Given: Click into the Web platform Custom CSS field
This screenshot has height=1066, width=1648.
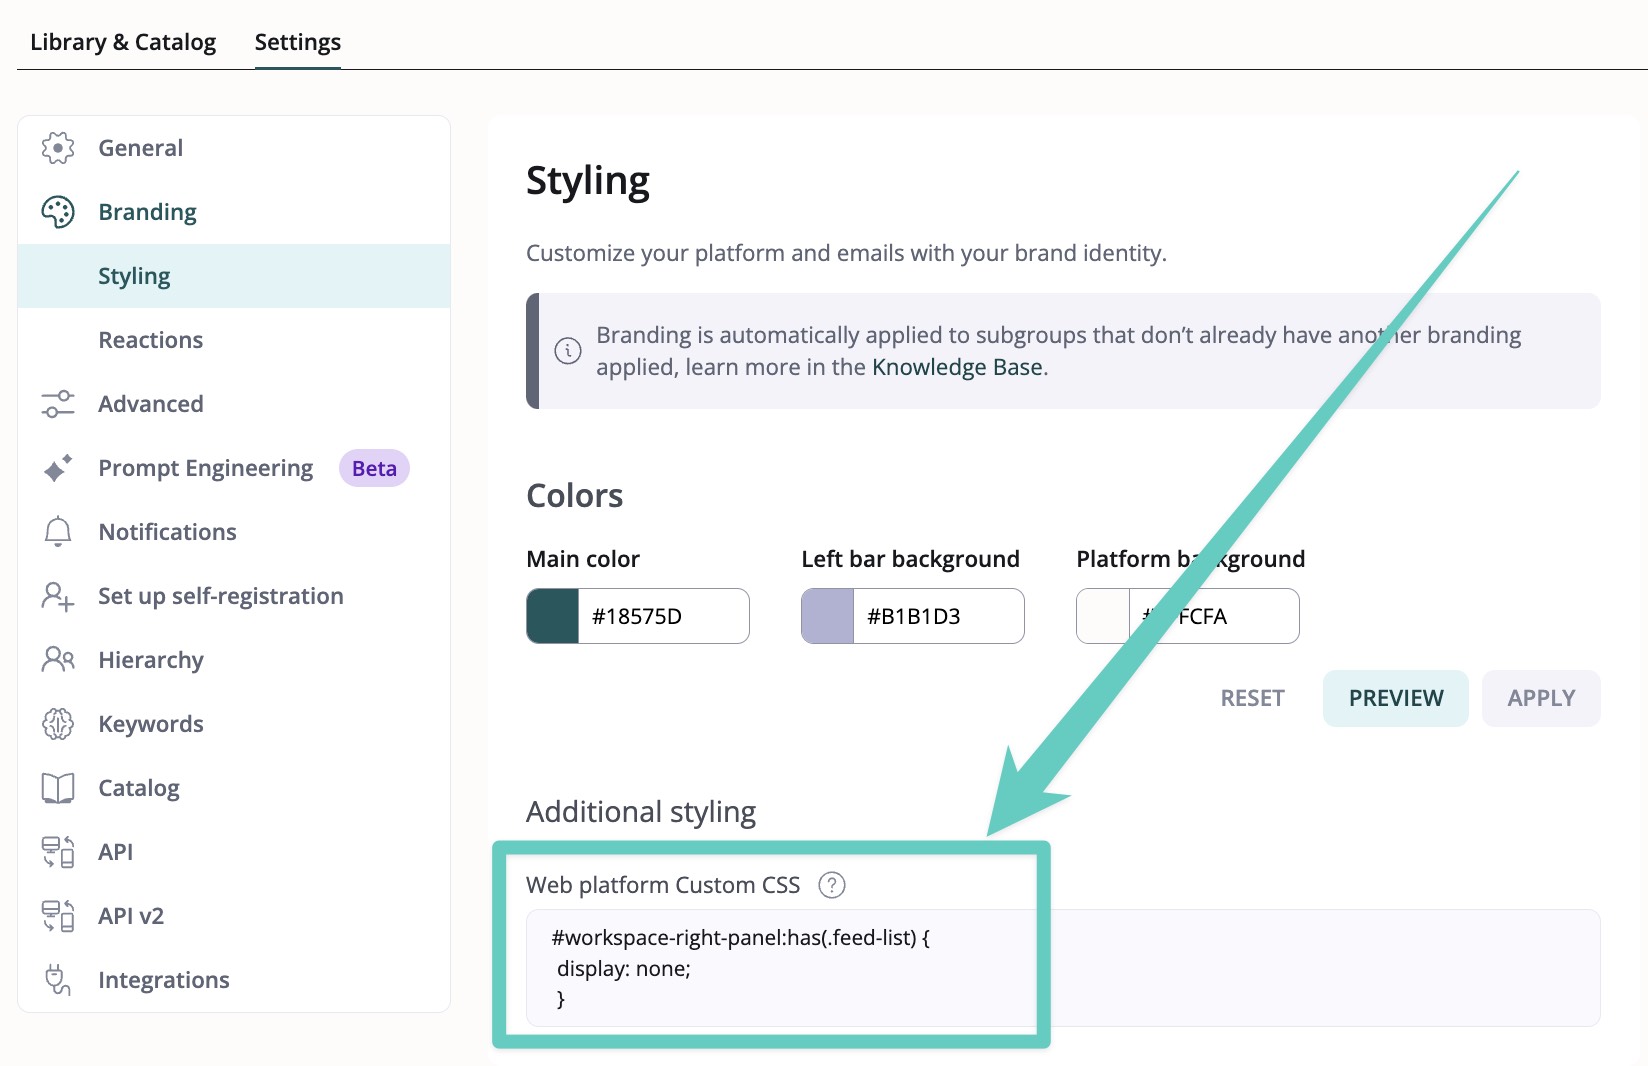Looking at the screenshot, I should (x=1062, y=967).
